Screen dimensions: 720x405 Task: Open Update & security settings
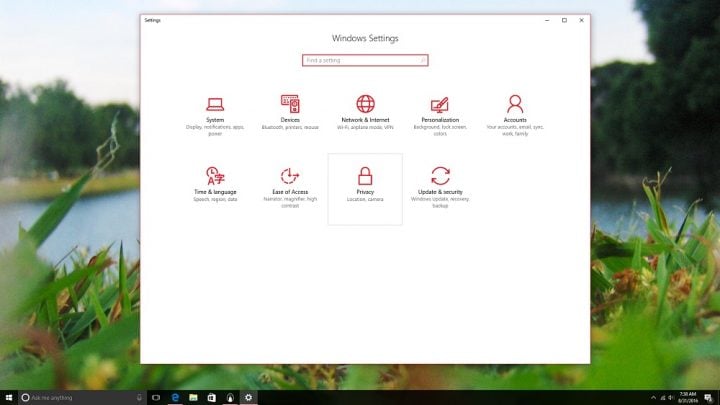(440, 189)
